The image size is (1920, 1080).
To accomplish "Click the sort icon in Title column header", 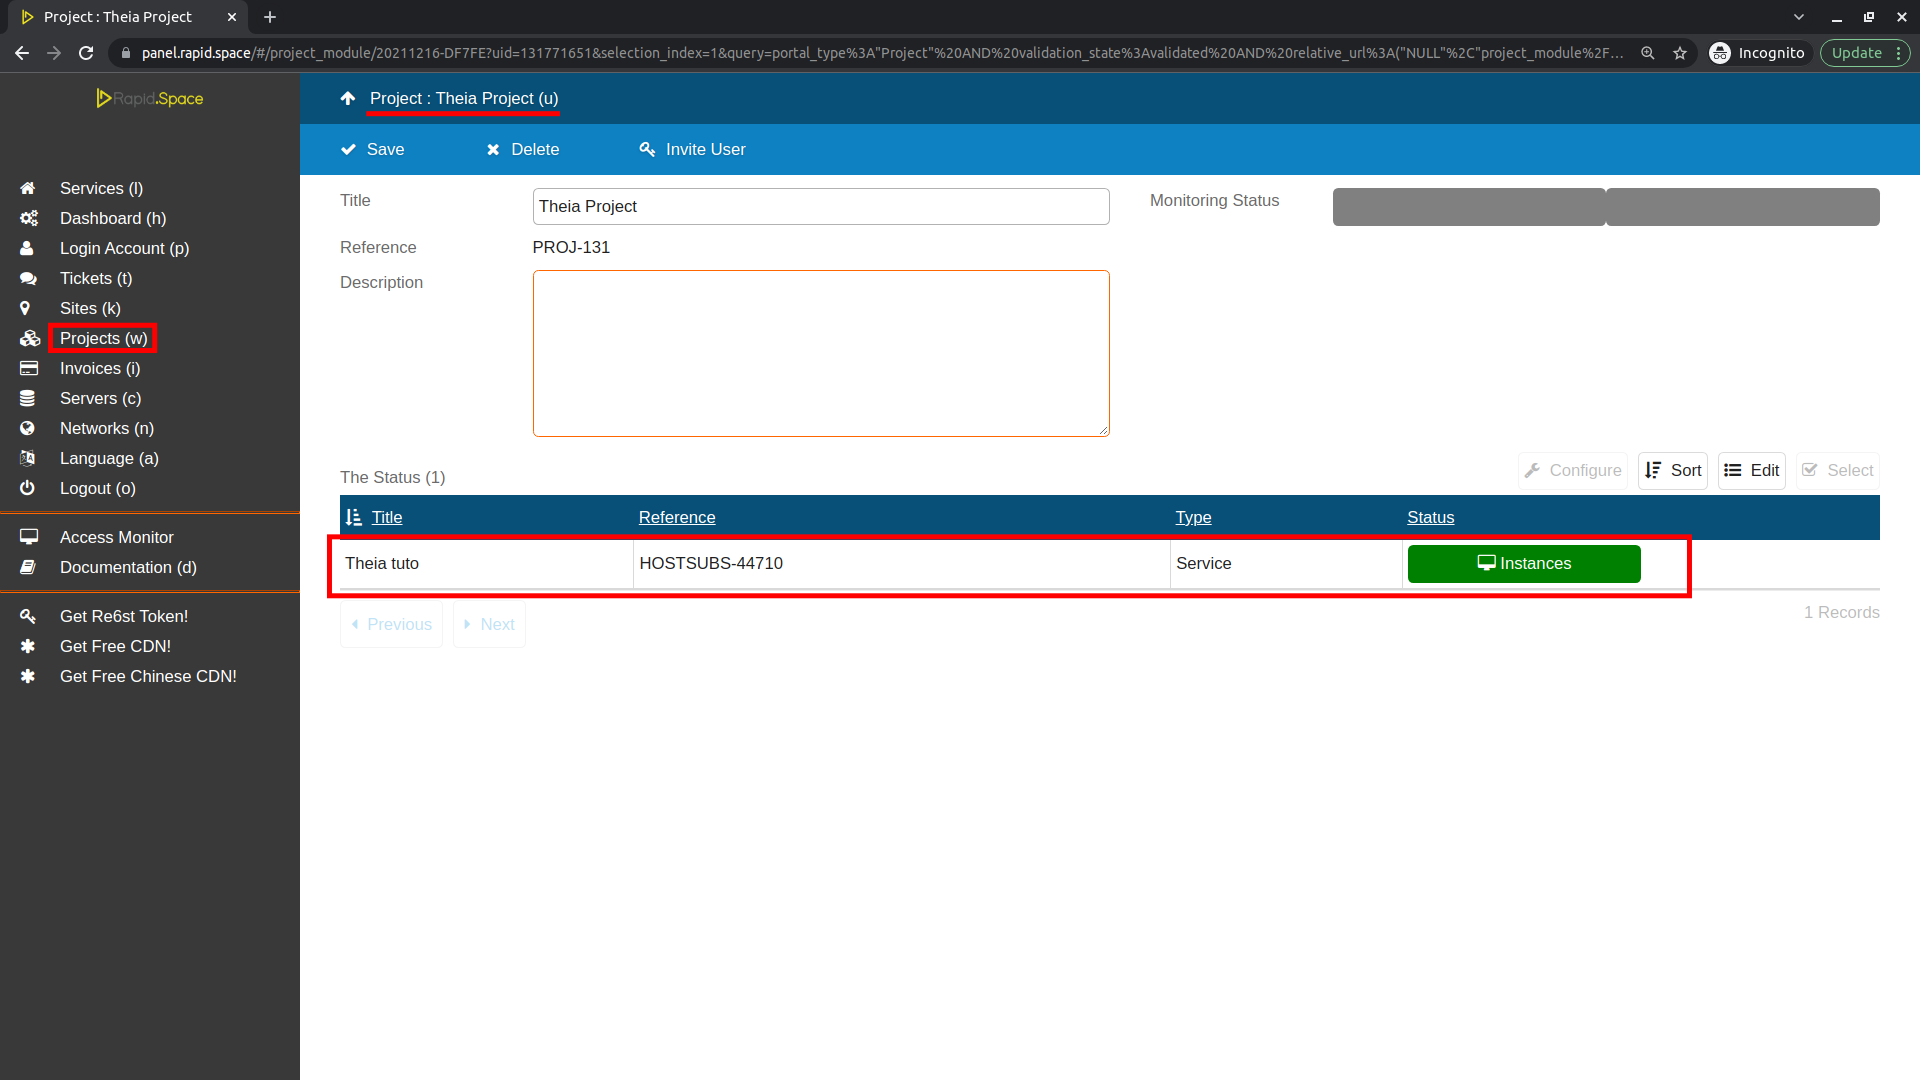I will [x=353, y=517].
